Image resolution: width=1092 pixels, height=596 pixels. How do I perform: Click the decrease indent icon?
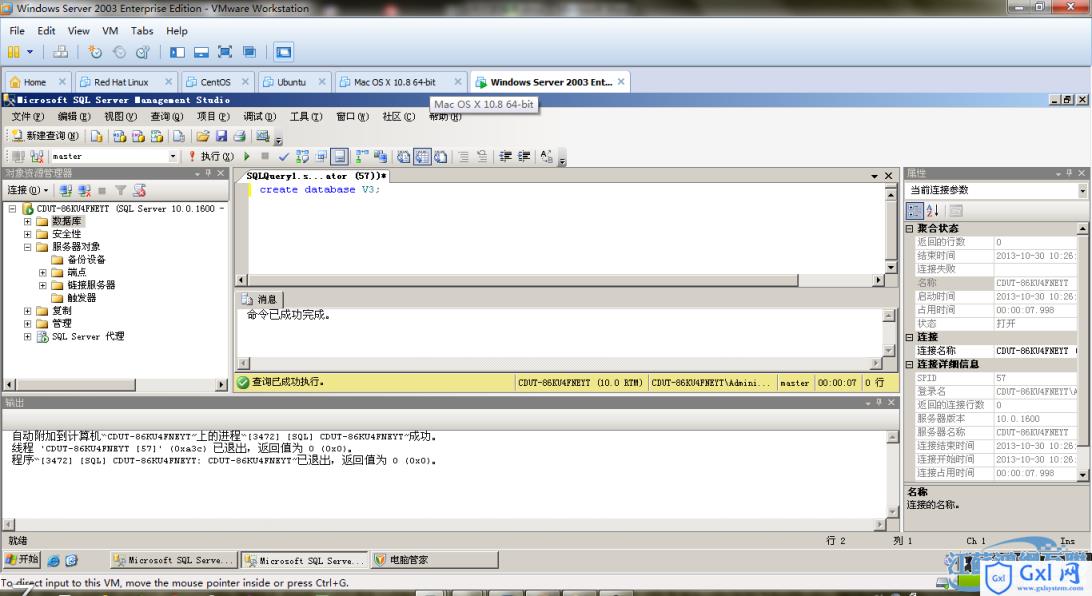[x=506, y=157]
